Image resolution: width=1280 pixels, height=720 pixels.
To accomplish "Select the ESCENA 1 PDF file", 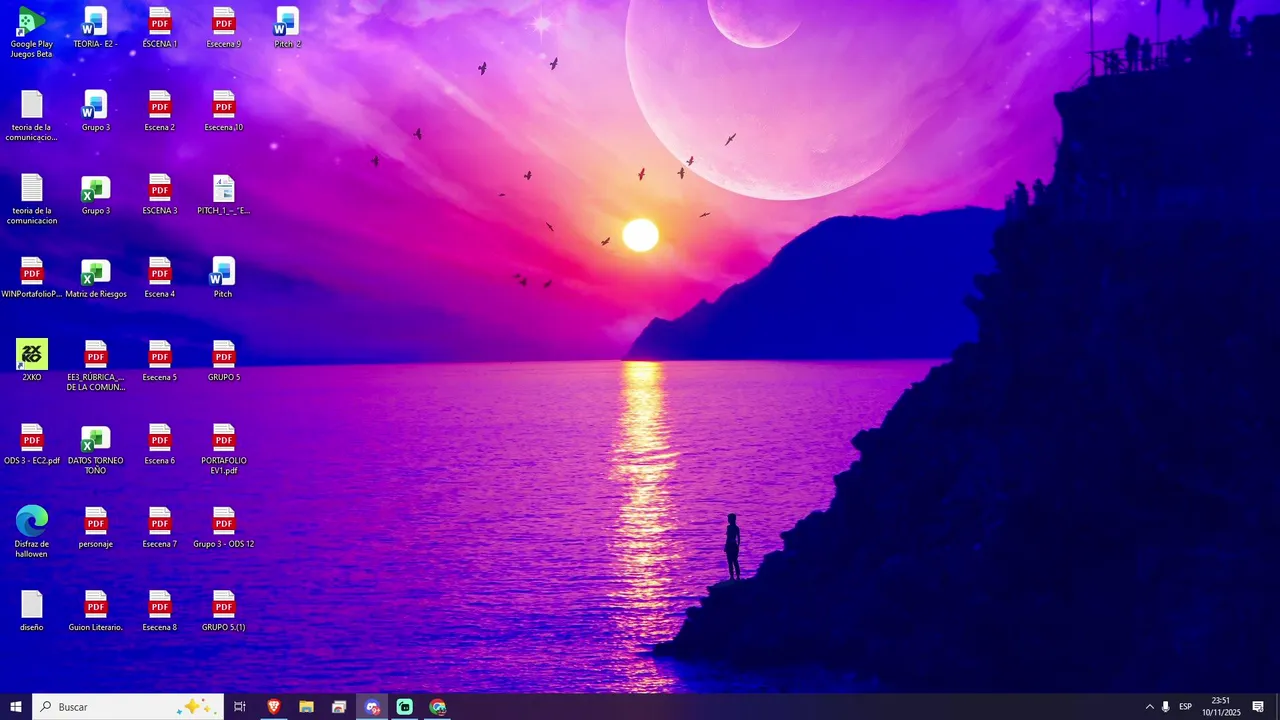I will tap(160, 28).
